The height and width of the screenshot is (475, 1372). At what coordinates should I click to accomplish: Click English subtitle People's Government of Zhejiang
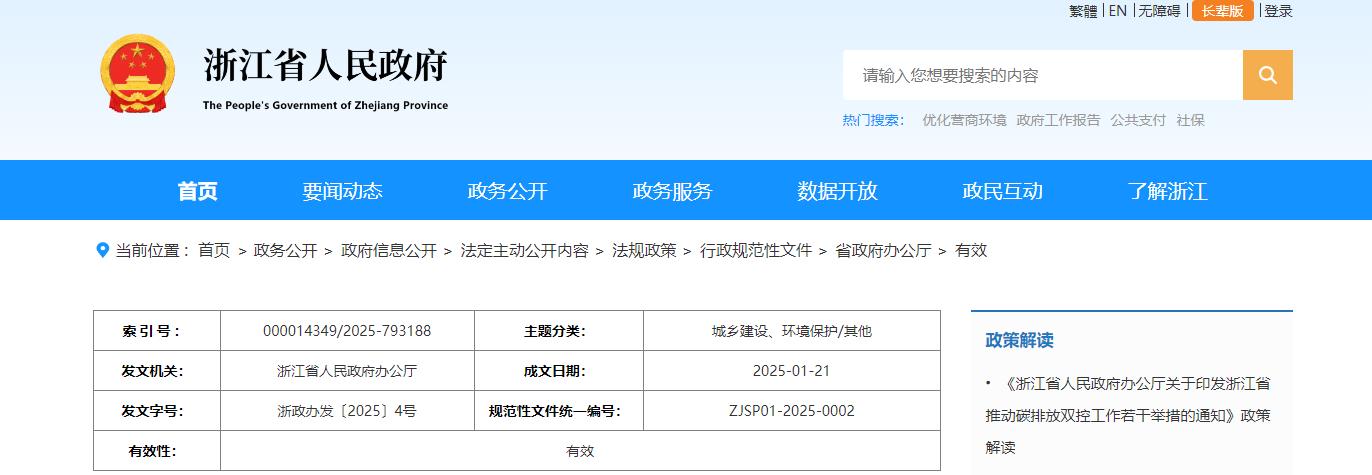(326, 105)
